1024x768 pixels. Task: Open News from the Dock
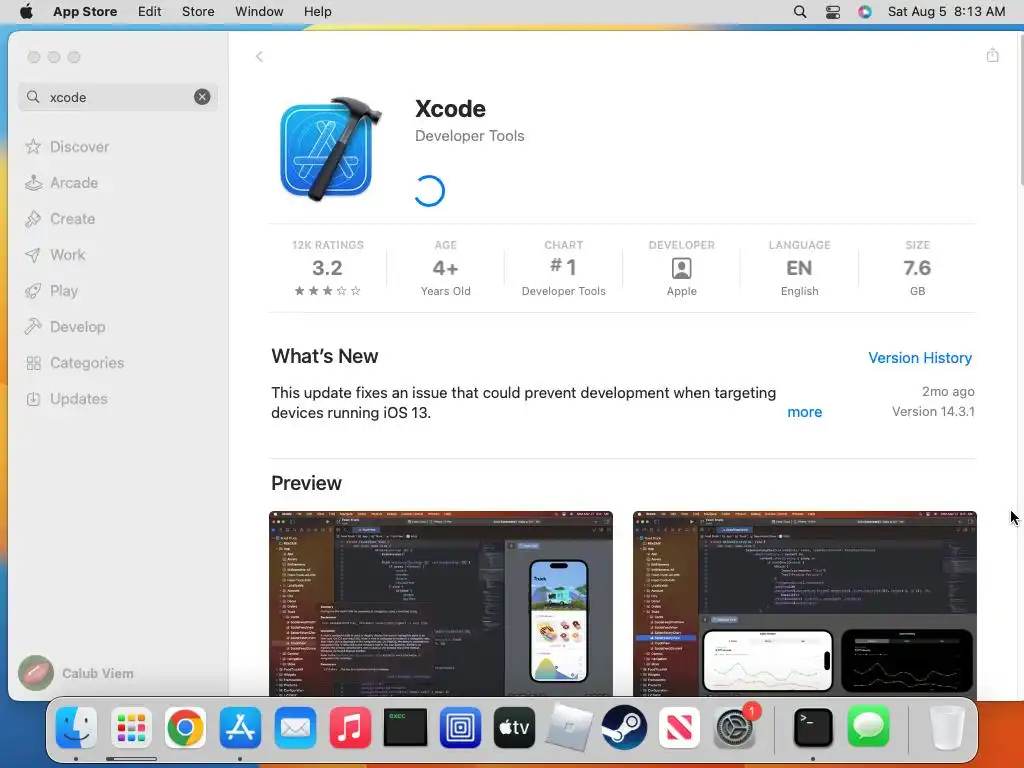click(x=679, y=727)
